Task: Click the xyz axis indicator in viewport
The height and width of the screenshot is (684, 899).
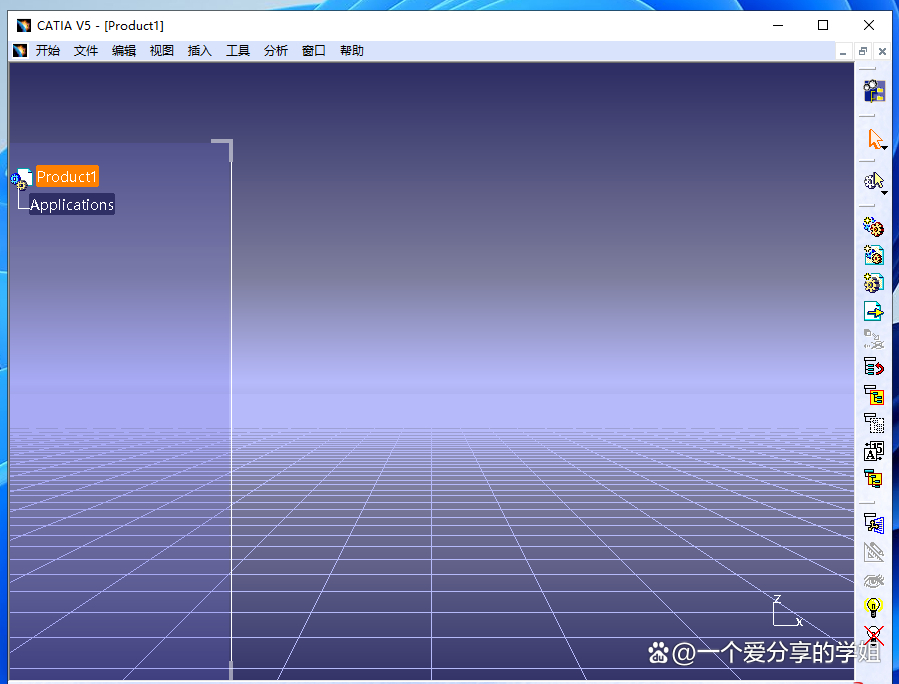Action: click(x=787, y=611)
